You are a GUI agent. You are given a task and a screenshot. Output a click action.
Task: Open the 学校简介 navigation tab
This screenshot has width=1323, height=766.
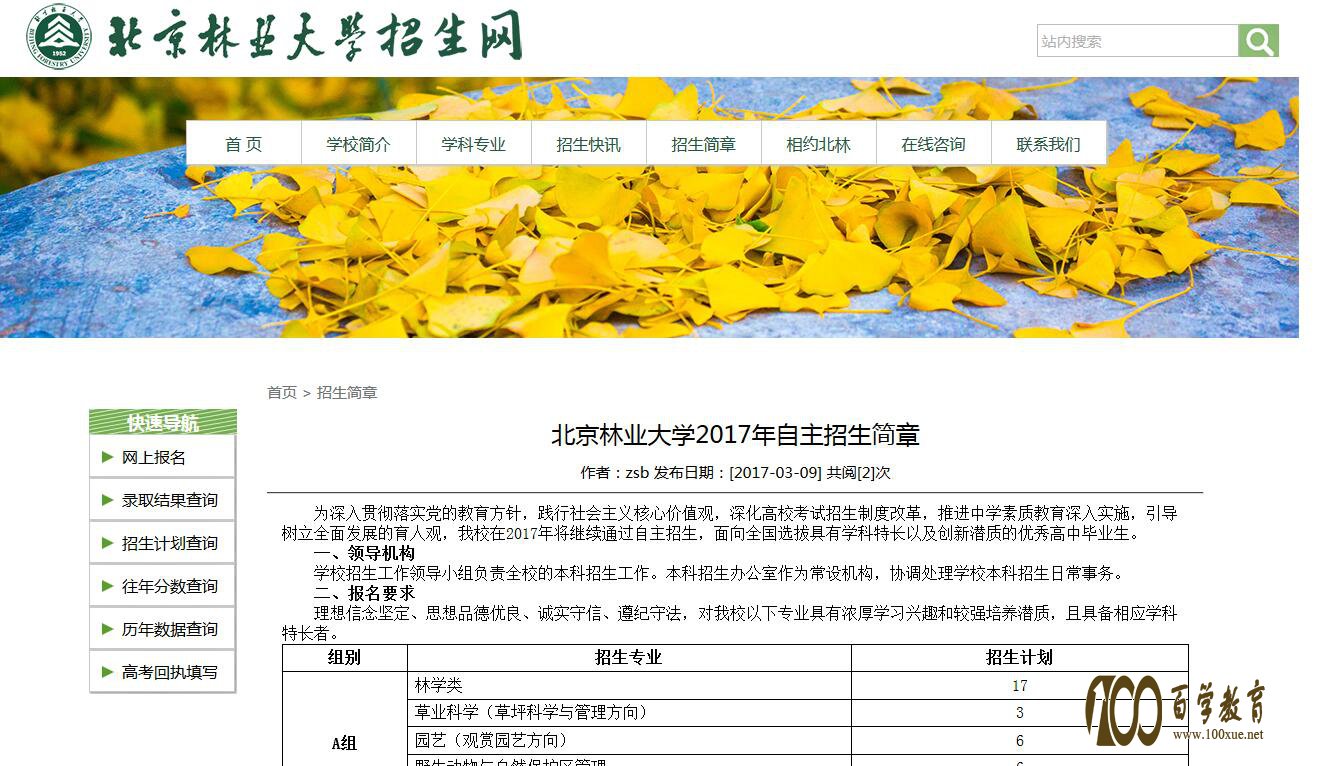(x=359, y=144)
